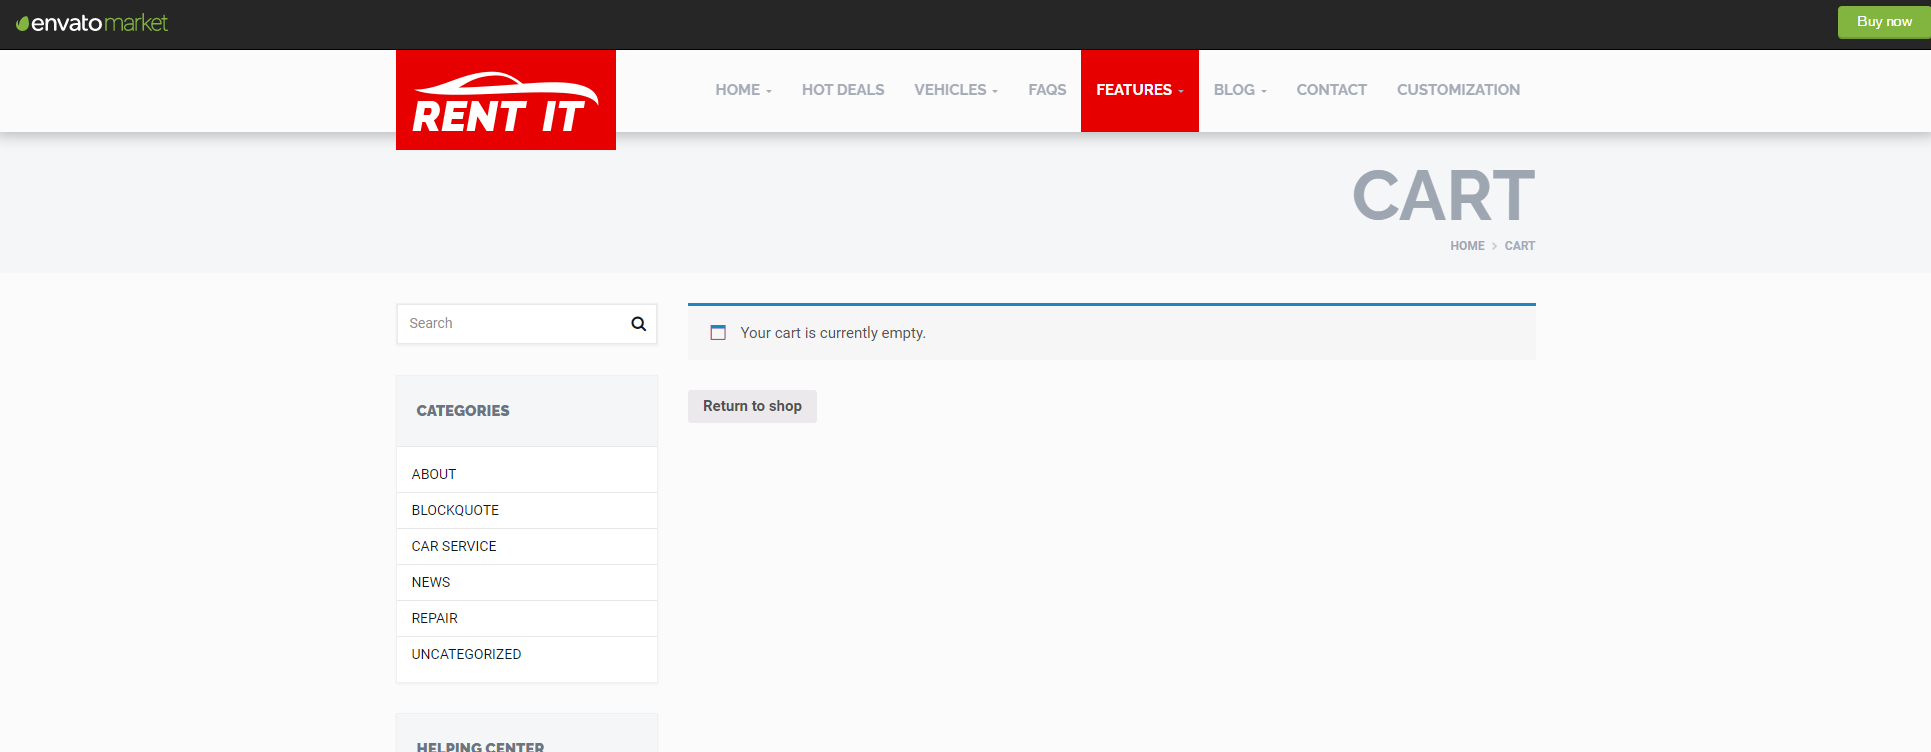Click the large CART page title
This screenshot has height=752, width=1931.
(1443, 196)
